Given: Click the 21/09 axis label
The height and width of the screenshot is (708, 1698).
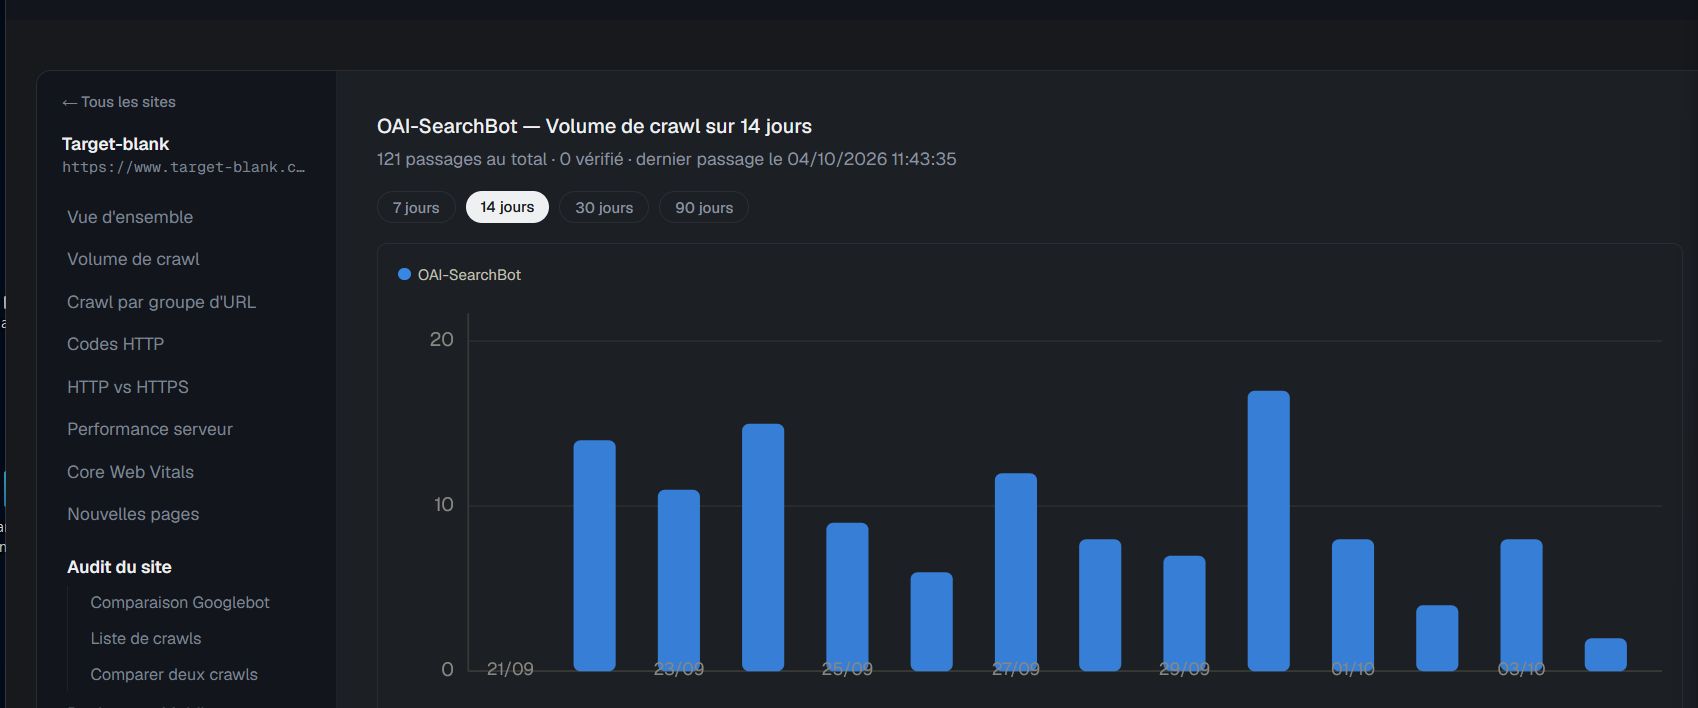Looking at the screenshot, I should tap(510, 669).
